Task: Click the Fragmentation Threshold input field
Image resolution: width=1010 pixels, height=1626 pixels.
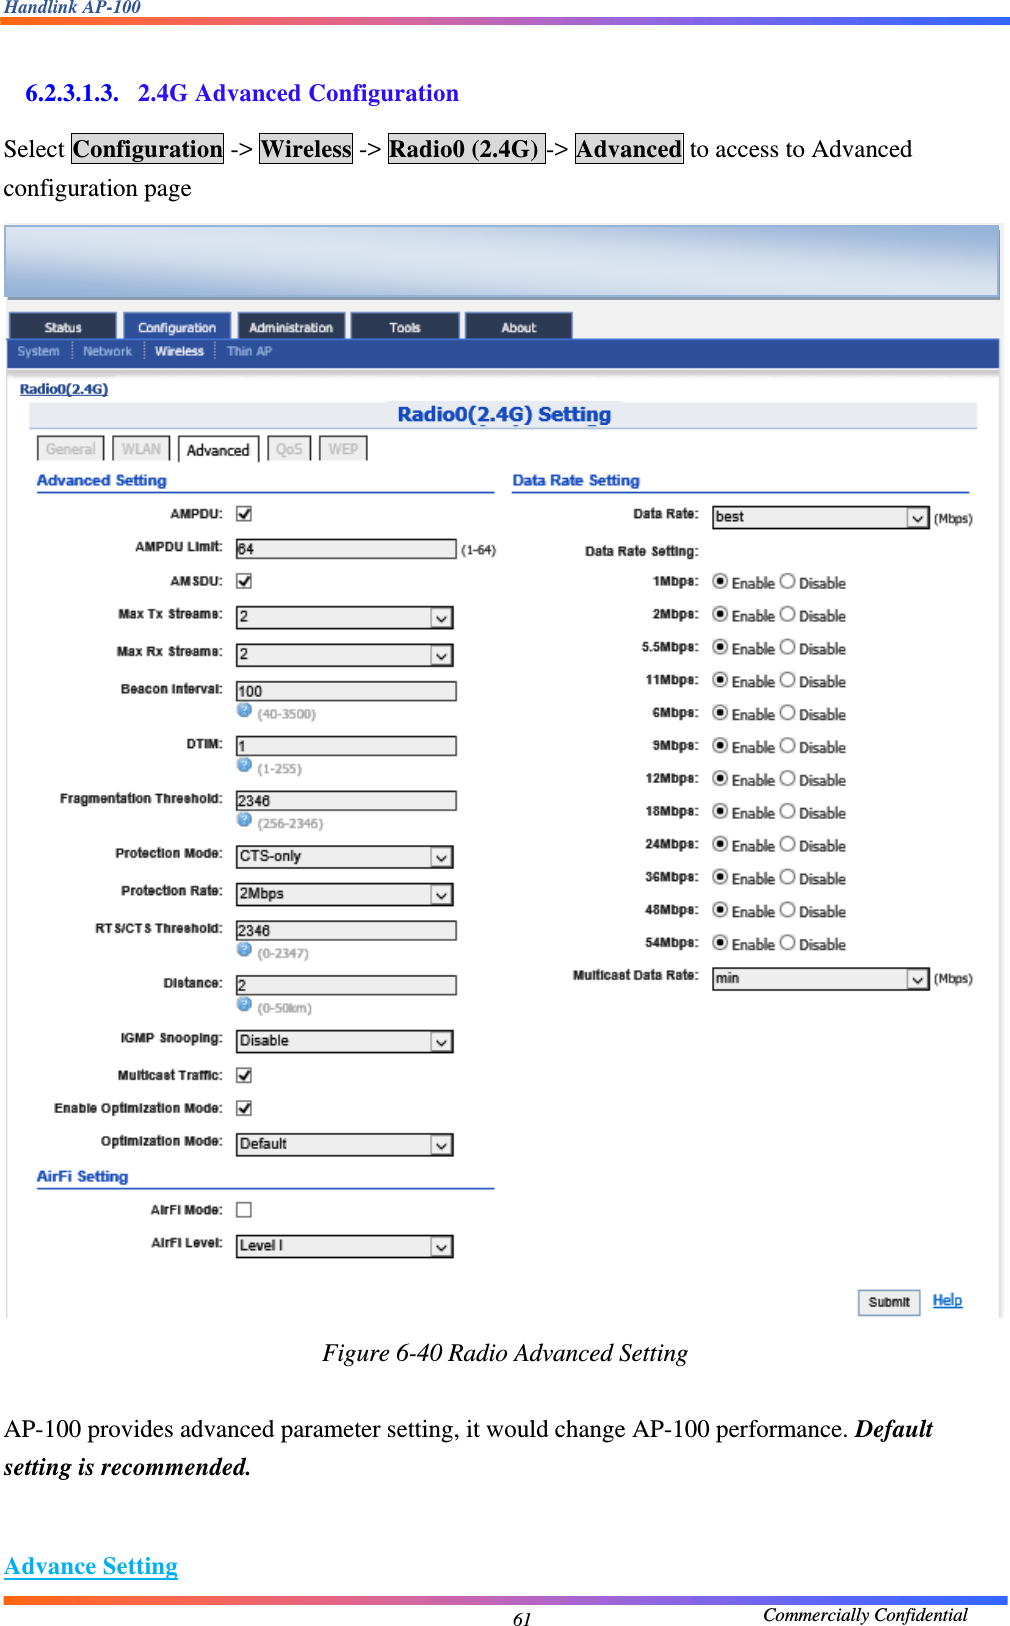Action: click(346, 801)
